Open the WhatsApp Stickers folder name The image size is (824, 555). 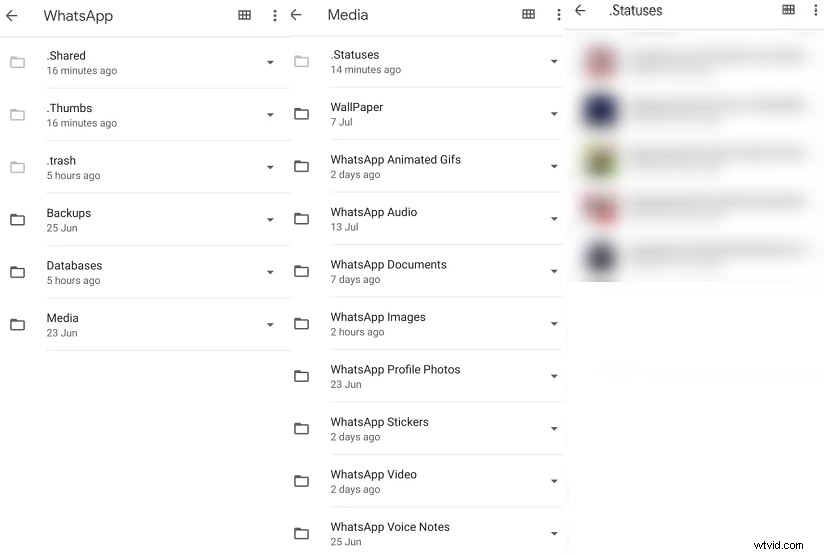click(x=379, y=422)
